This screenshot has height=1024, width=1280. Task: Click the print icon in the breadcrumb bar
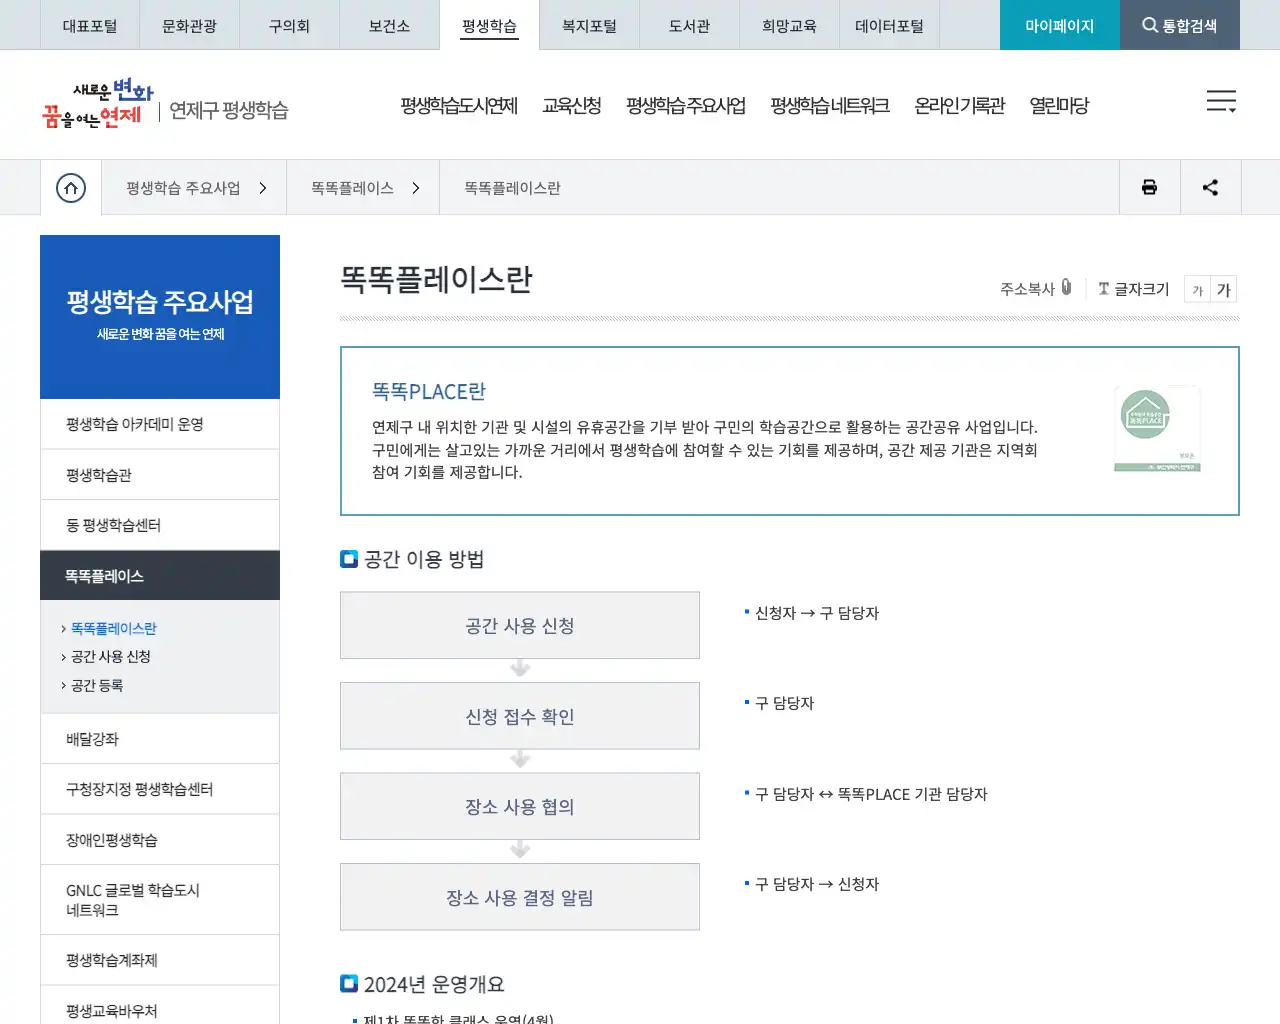pos(1149,187)
